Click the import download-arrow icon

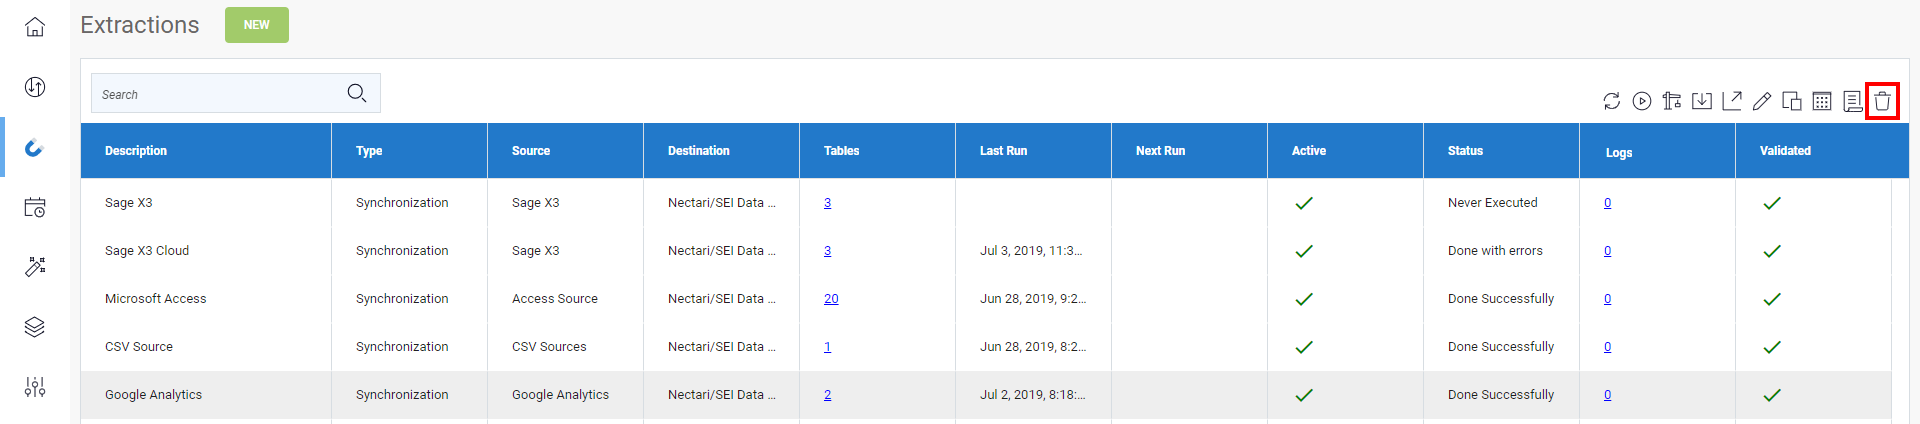tap(1701, 101)
